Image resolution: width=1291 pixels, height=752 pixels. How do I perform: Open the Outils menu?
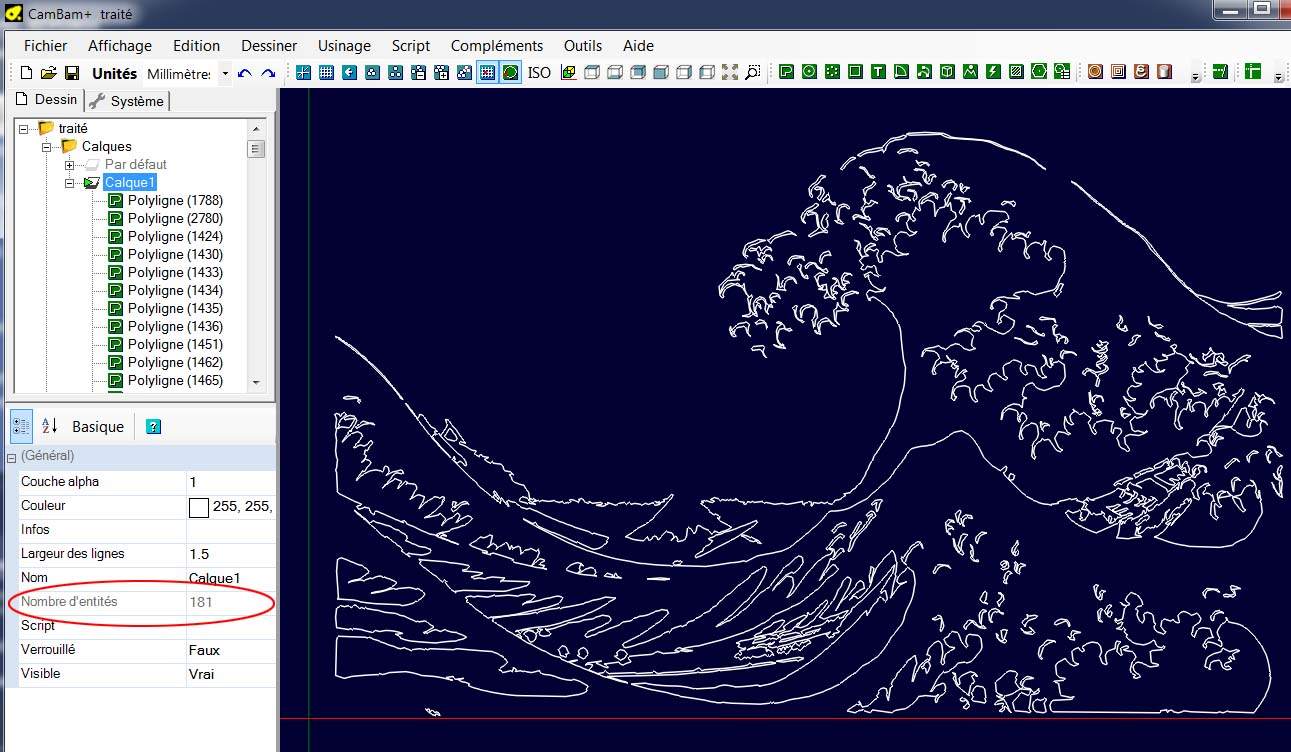pos(583,45)
